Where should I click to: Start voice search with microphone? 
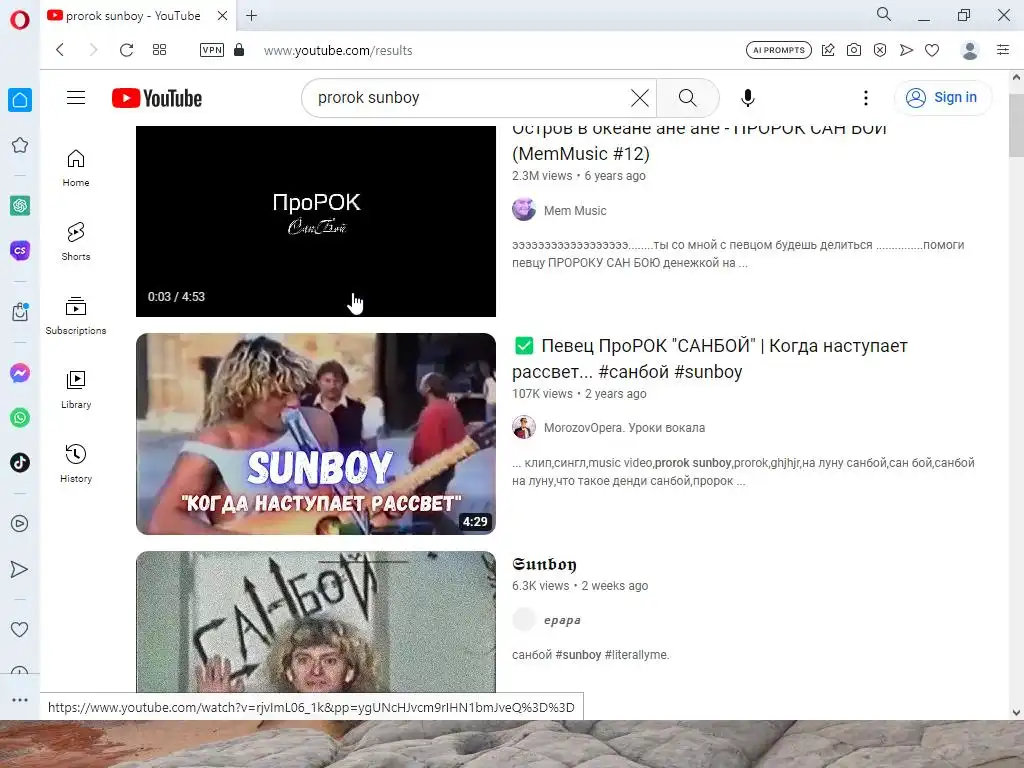point(748,98)
